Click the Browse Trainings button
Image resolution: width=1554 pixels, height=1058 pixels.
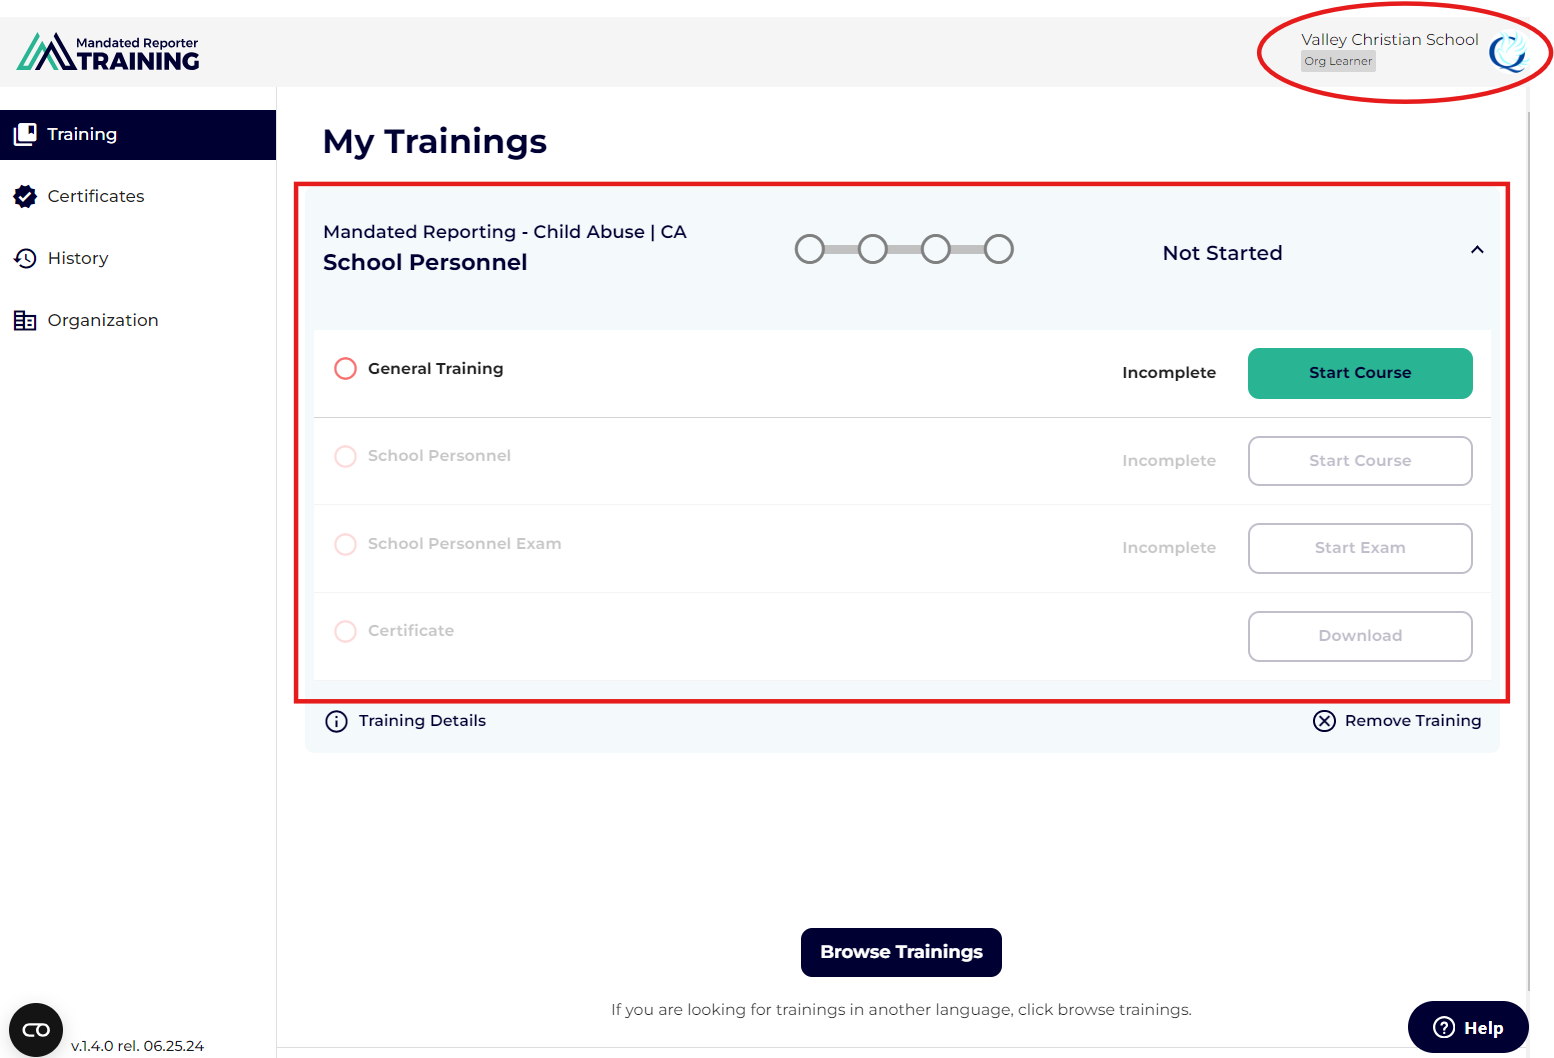[901, 952]
